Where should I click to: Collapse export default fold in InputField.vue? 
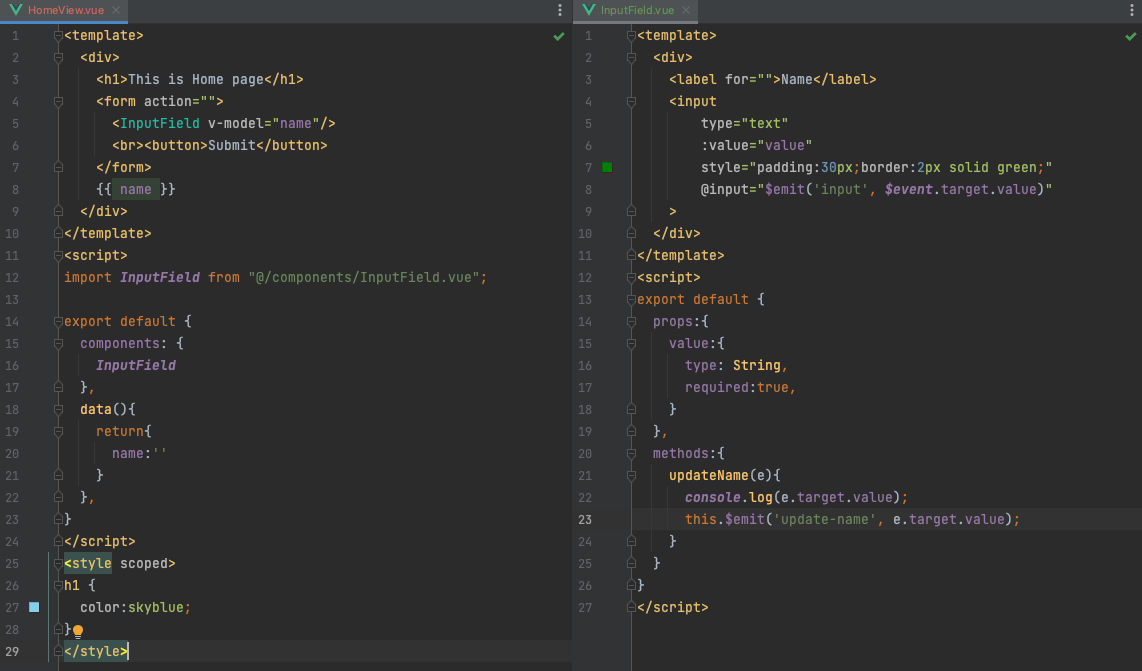click(631, 299)
